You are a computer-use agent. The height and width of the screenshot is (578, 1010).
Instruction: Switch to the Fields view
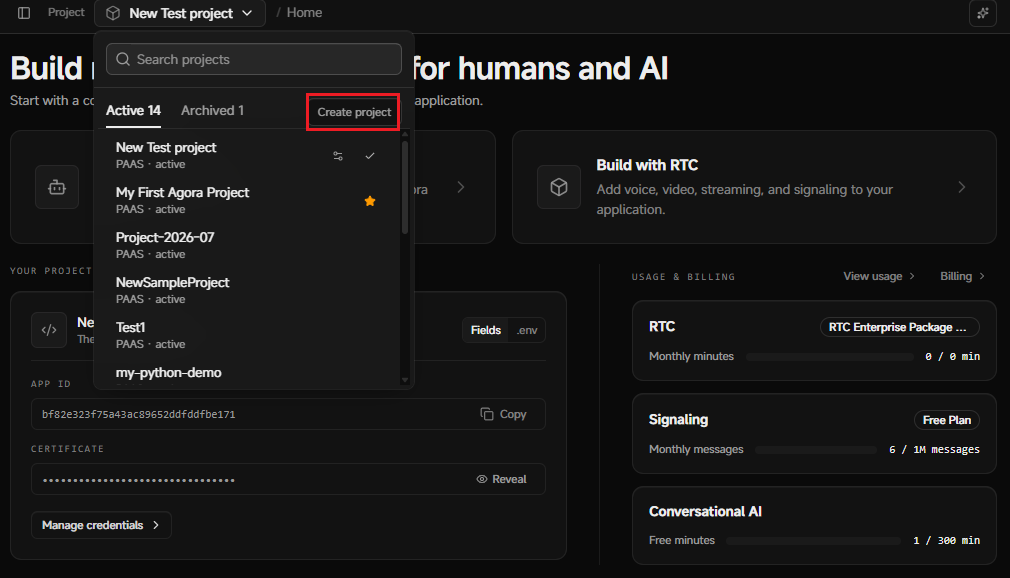click(x=486, y=330)
